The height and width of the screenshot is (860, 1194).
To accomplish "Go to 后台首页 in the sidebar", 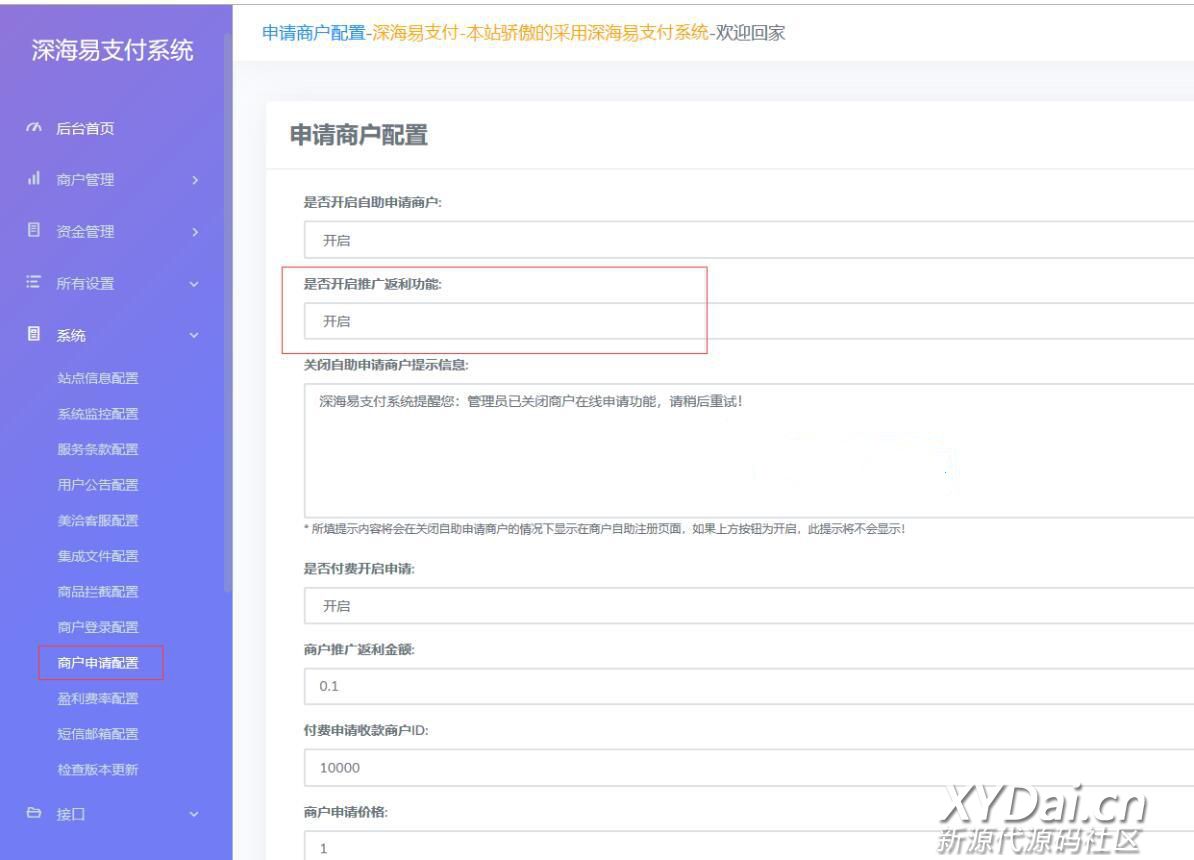I will (x=85, y=129).
